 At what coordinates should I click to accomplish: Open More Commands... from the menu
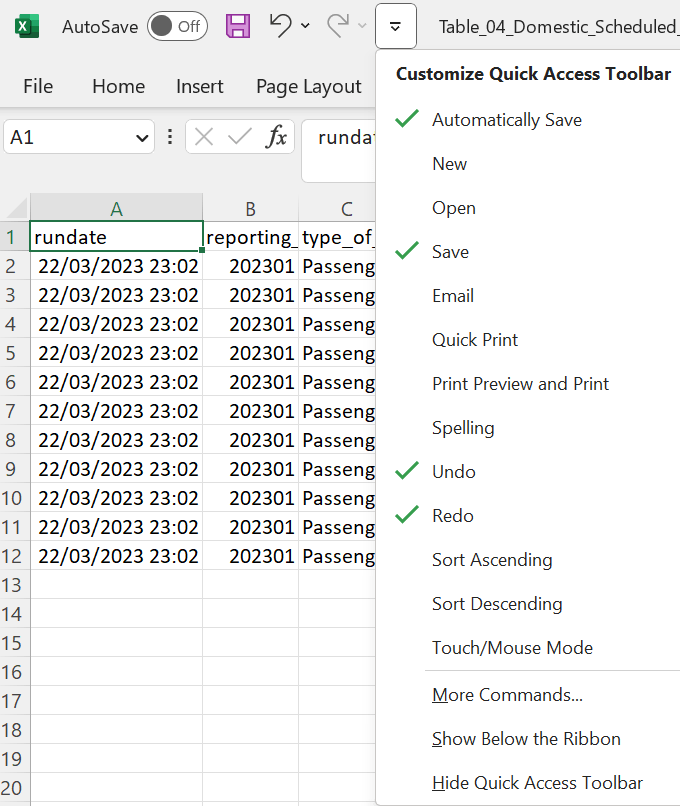(507, 695)
